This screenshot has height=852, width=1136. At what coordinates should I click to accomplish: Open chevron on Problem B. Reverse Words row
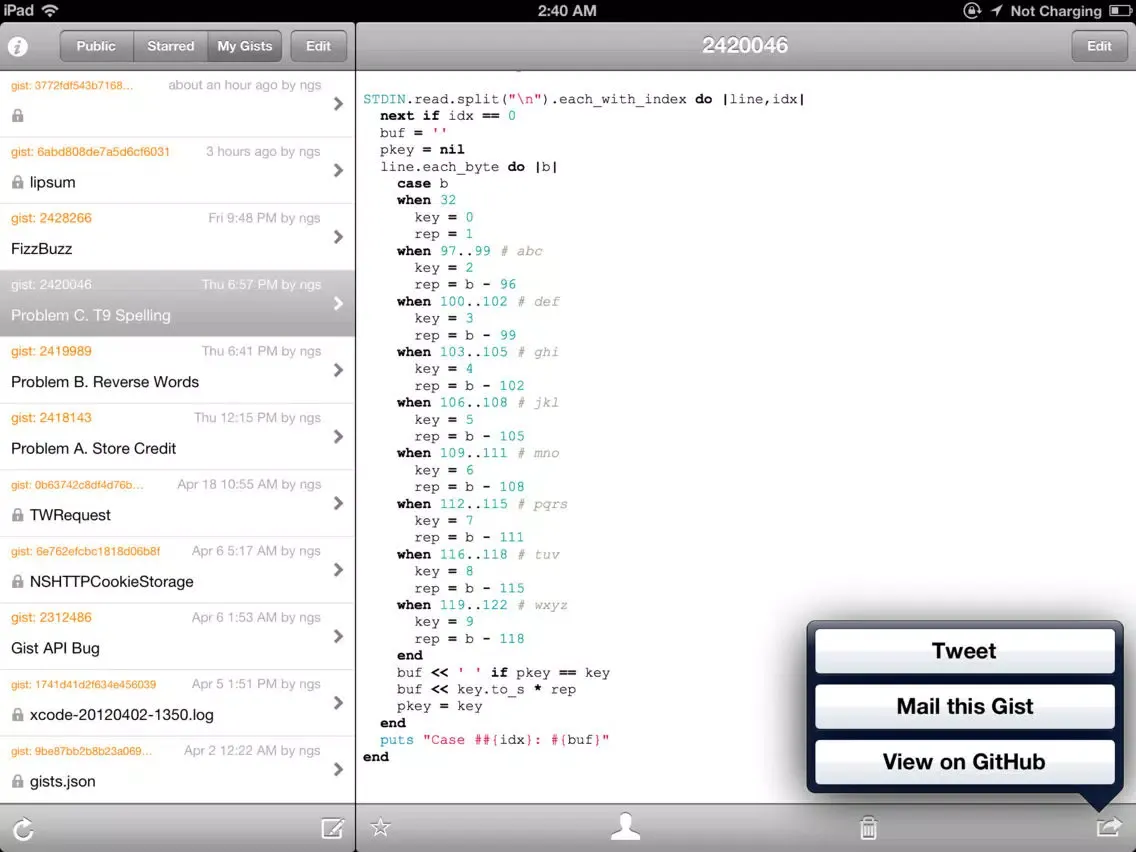[338, 370]
